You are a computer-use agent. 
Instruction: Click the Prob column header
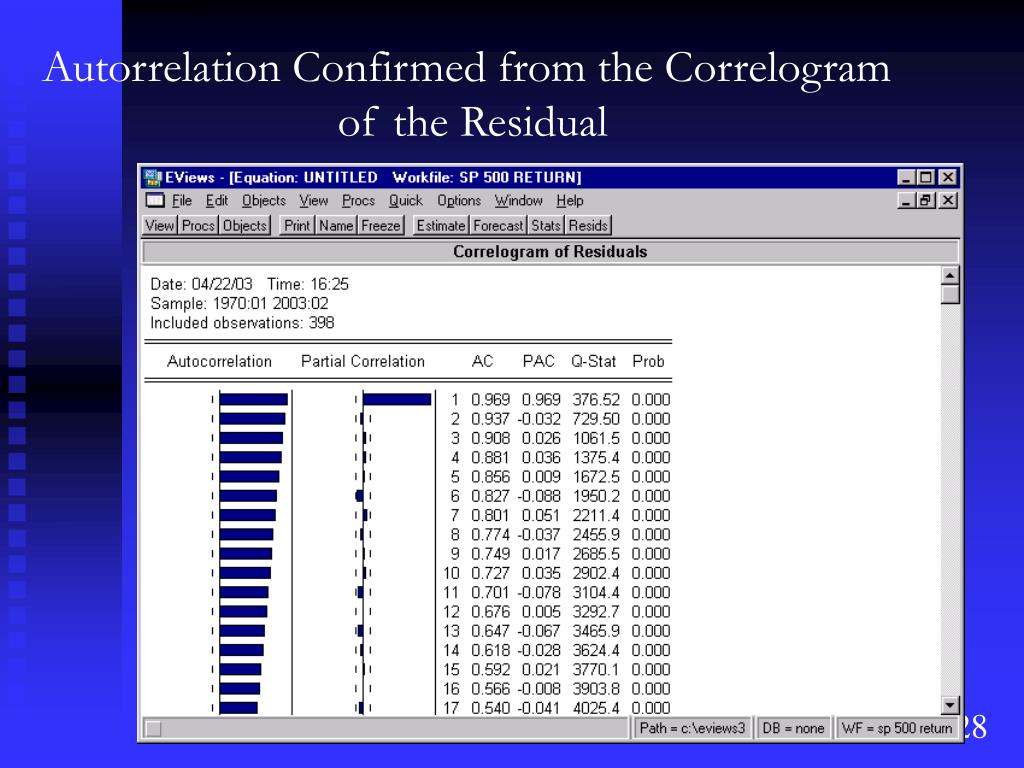648,361
